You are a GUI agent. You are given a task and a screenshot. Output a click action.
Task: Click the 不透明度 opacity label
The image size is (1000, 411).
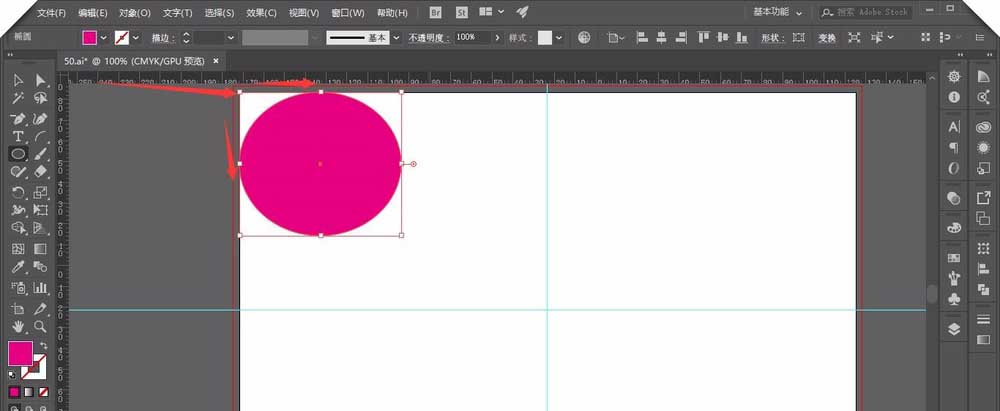coord(429,38)
